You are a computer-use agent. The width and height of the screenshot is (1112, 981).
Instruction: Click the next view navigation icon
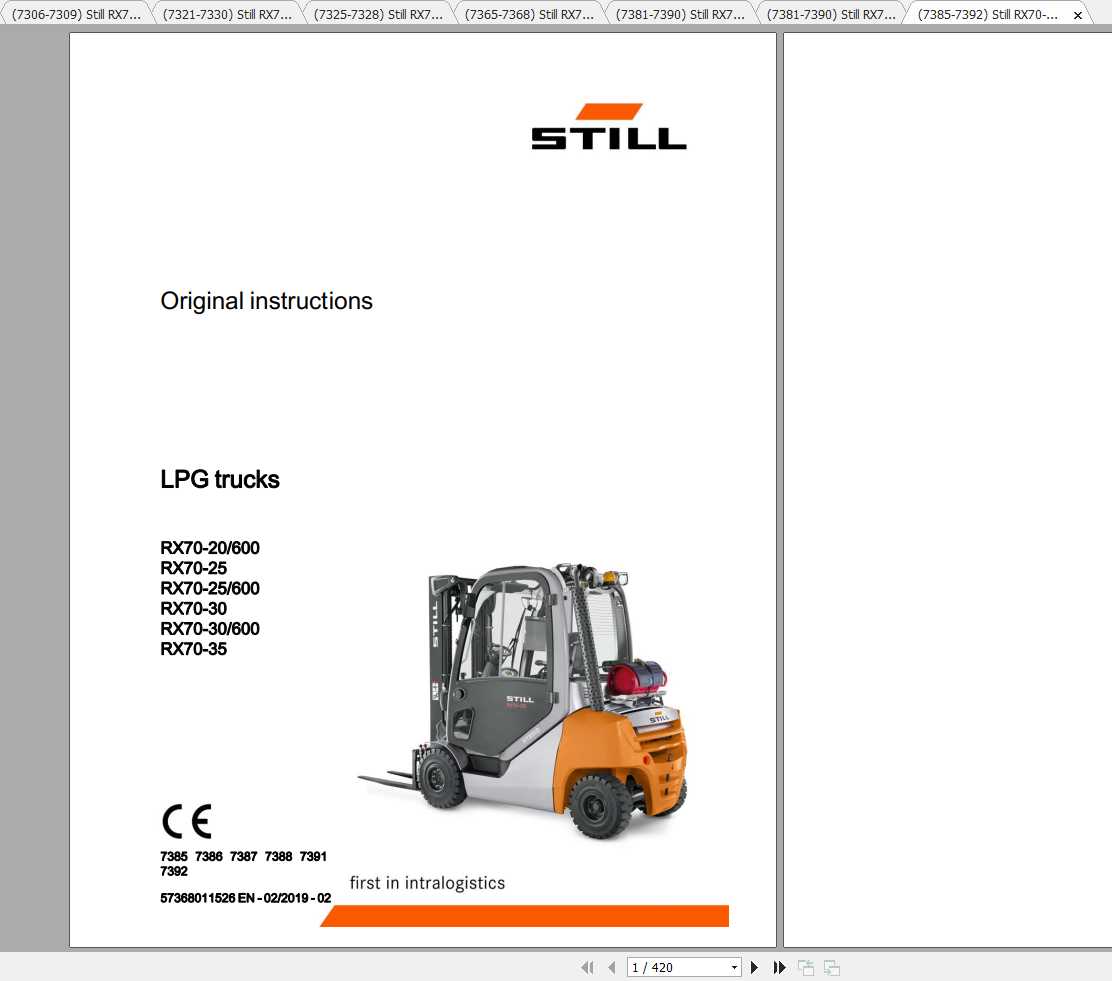pyautogui.click(x=831, y=967)
